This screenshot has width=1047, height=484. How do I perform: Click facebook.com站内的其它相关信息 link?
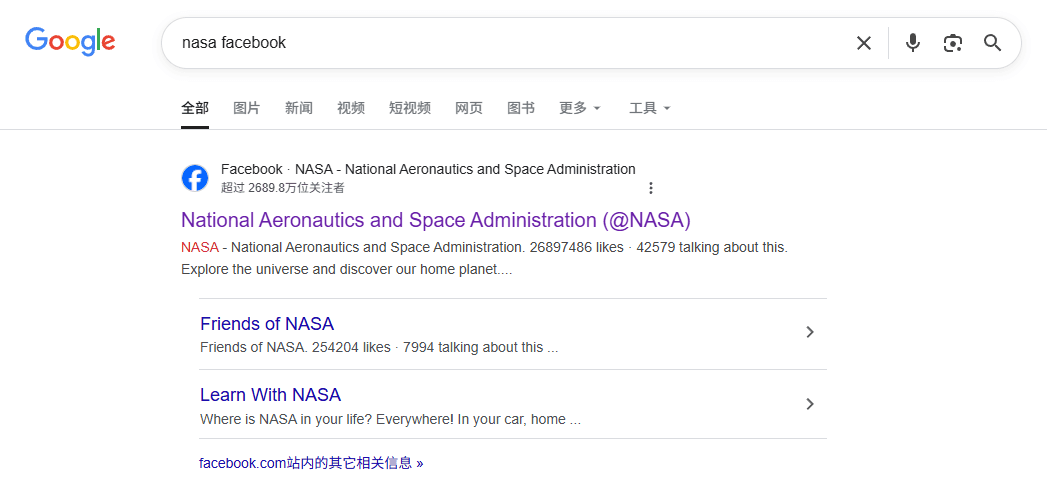pyautogui.click(x=311, y=463)
